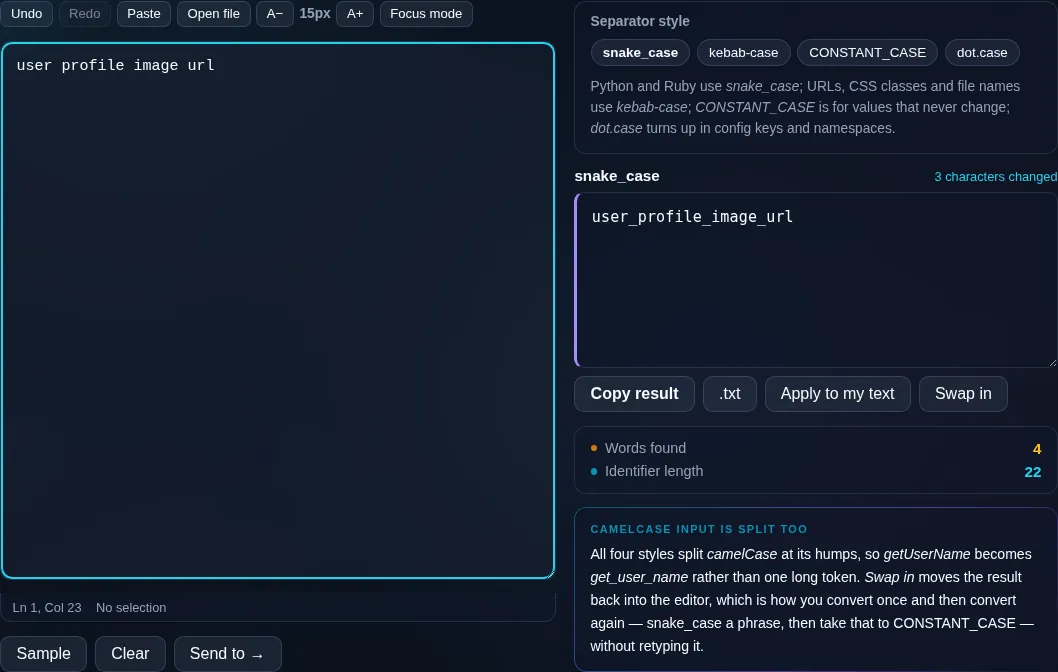This screenshot has height=672, width=1058.
Task: Click the Separator style heading
Action: click(640, 21)
